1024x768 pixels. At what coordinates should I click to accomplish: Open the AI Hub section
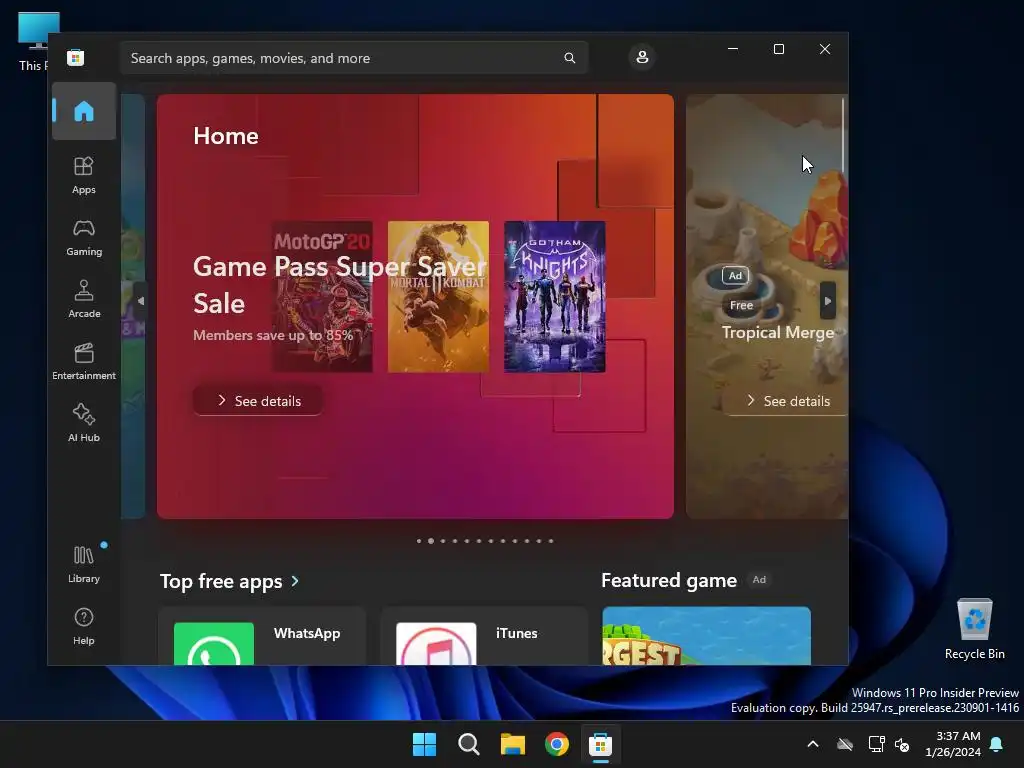[84, 423]
